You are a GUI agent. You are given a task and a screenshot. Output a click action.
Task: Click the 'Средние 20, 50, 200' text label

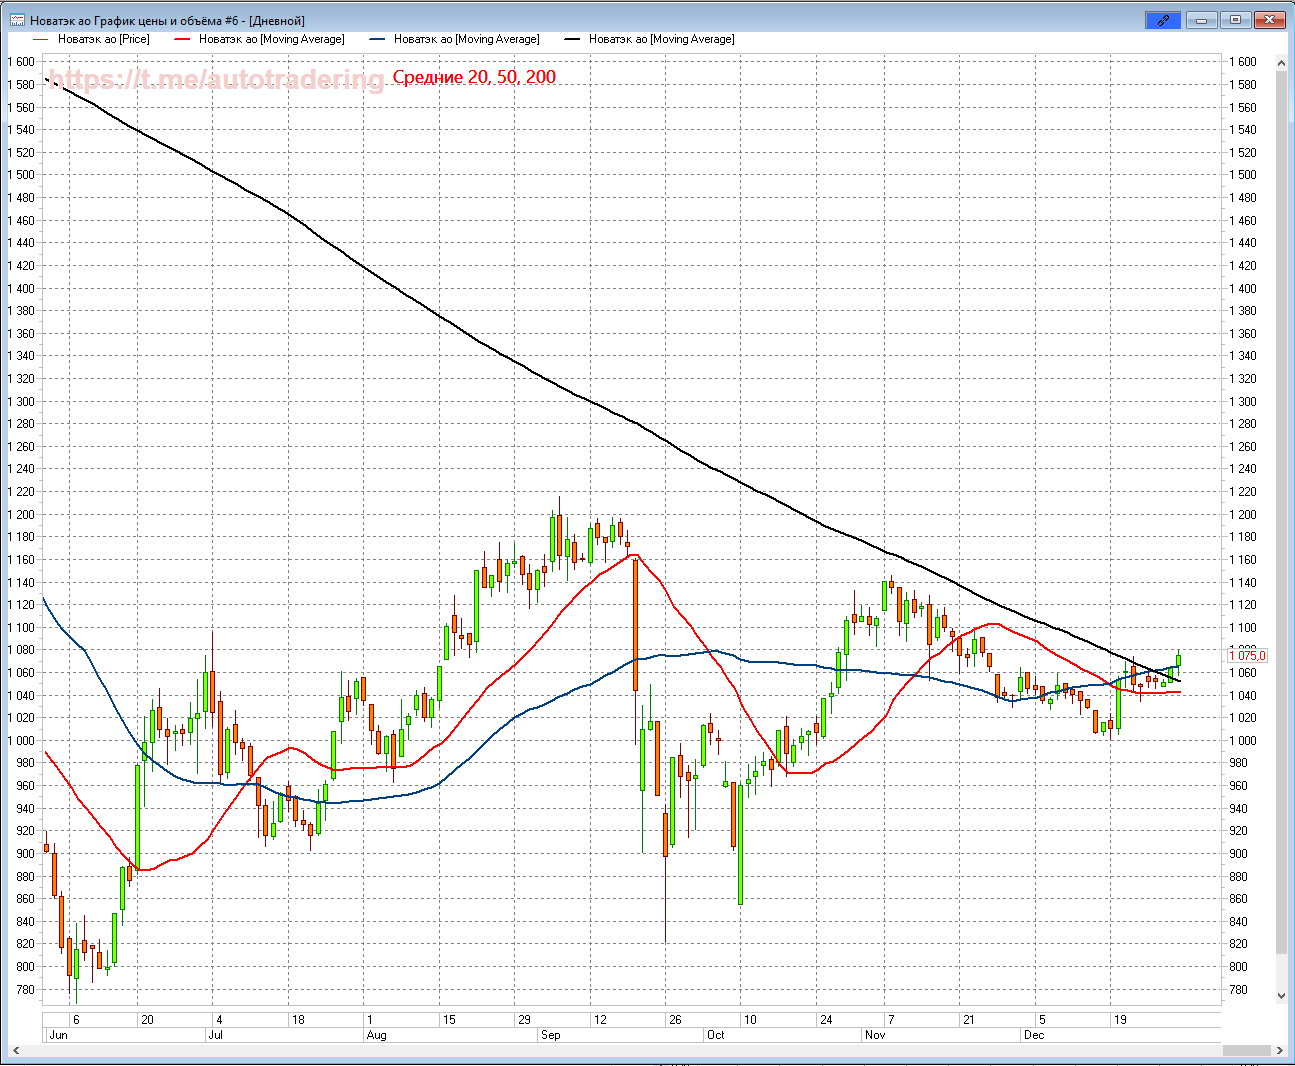coord(474,77)
